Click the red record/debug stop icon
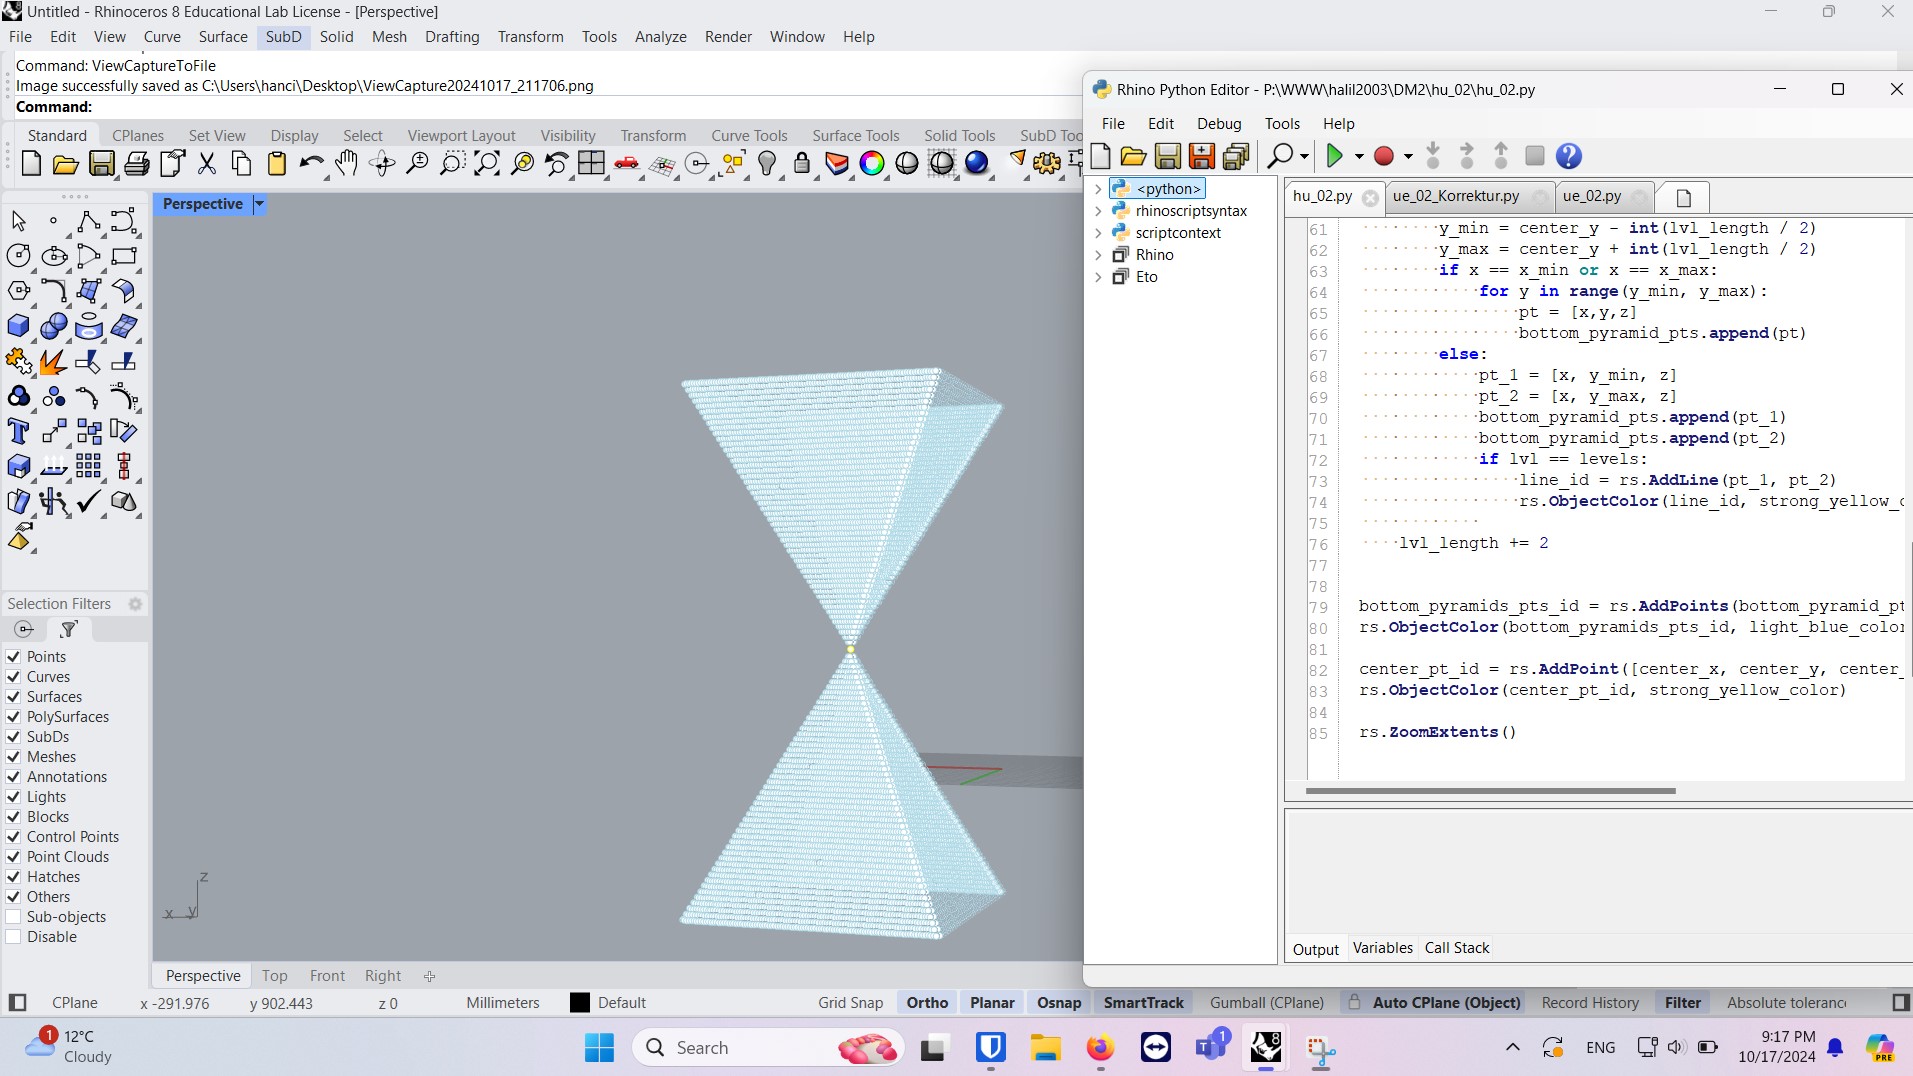The image size is (1913, 1076). point(1384,156)
